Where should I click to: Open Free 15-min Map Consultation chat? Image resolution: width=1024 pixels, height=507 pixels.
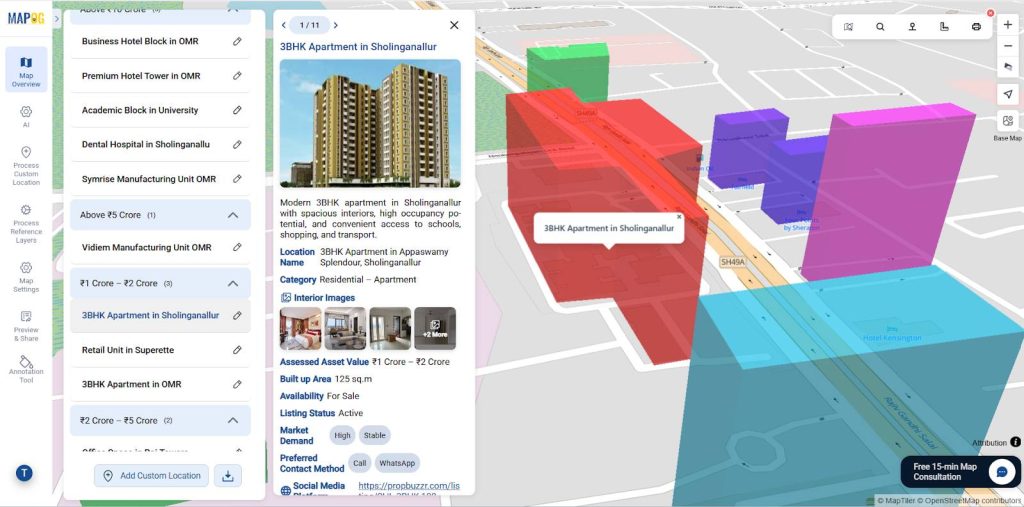coord(959,472)
